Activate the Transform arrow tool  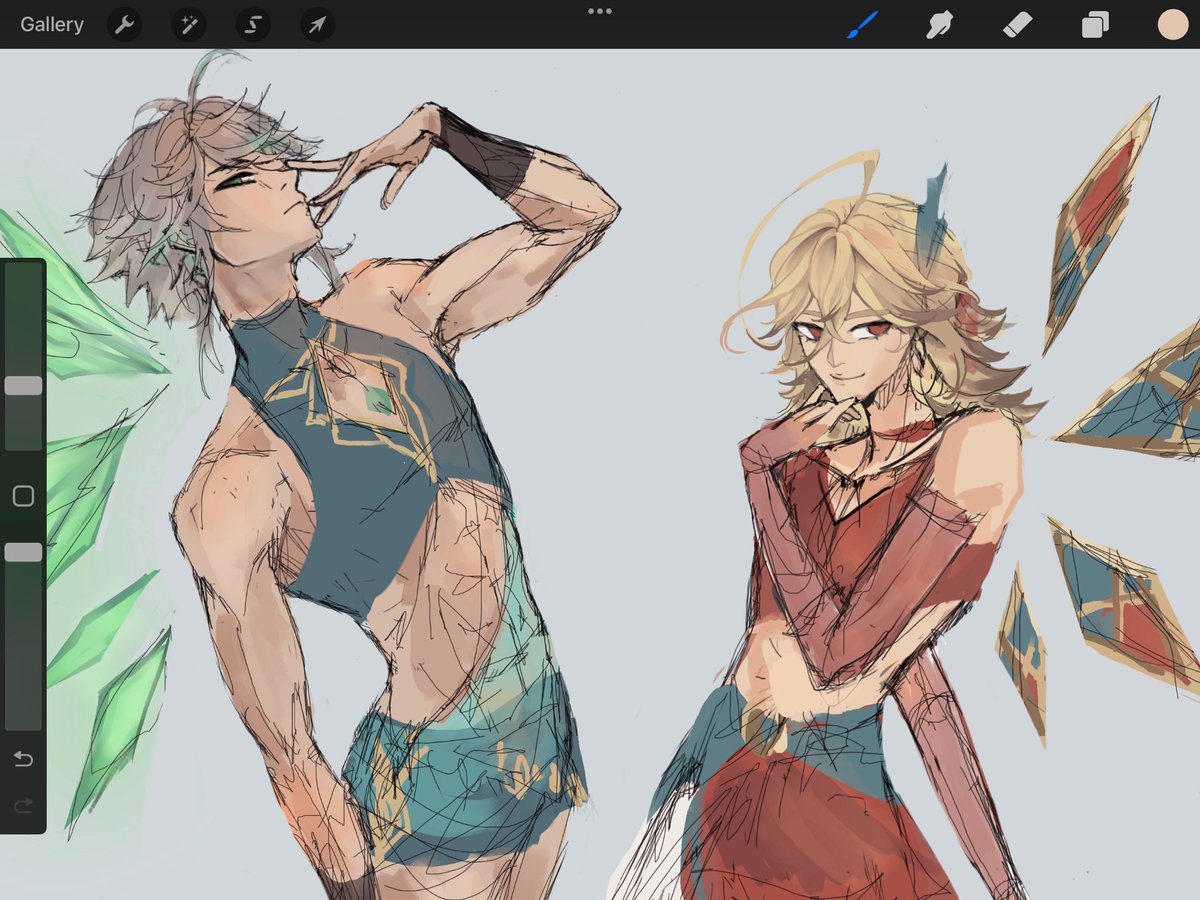317,25
